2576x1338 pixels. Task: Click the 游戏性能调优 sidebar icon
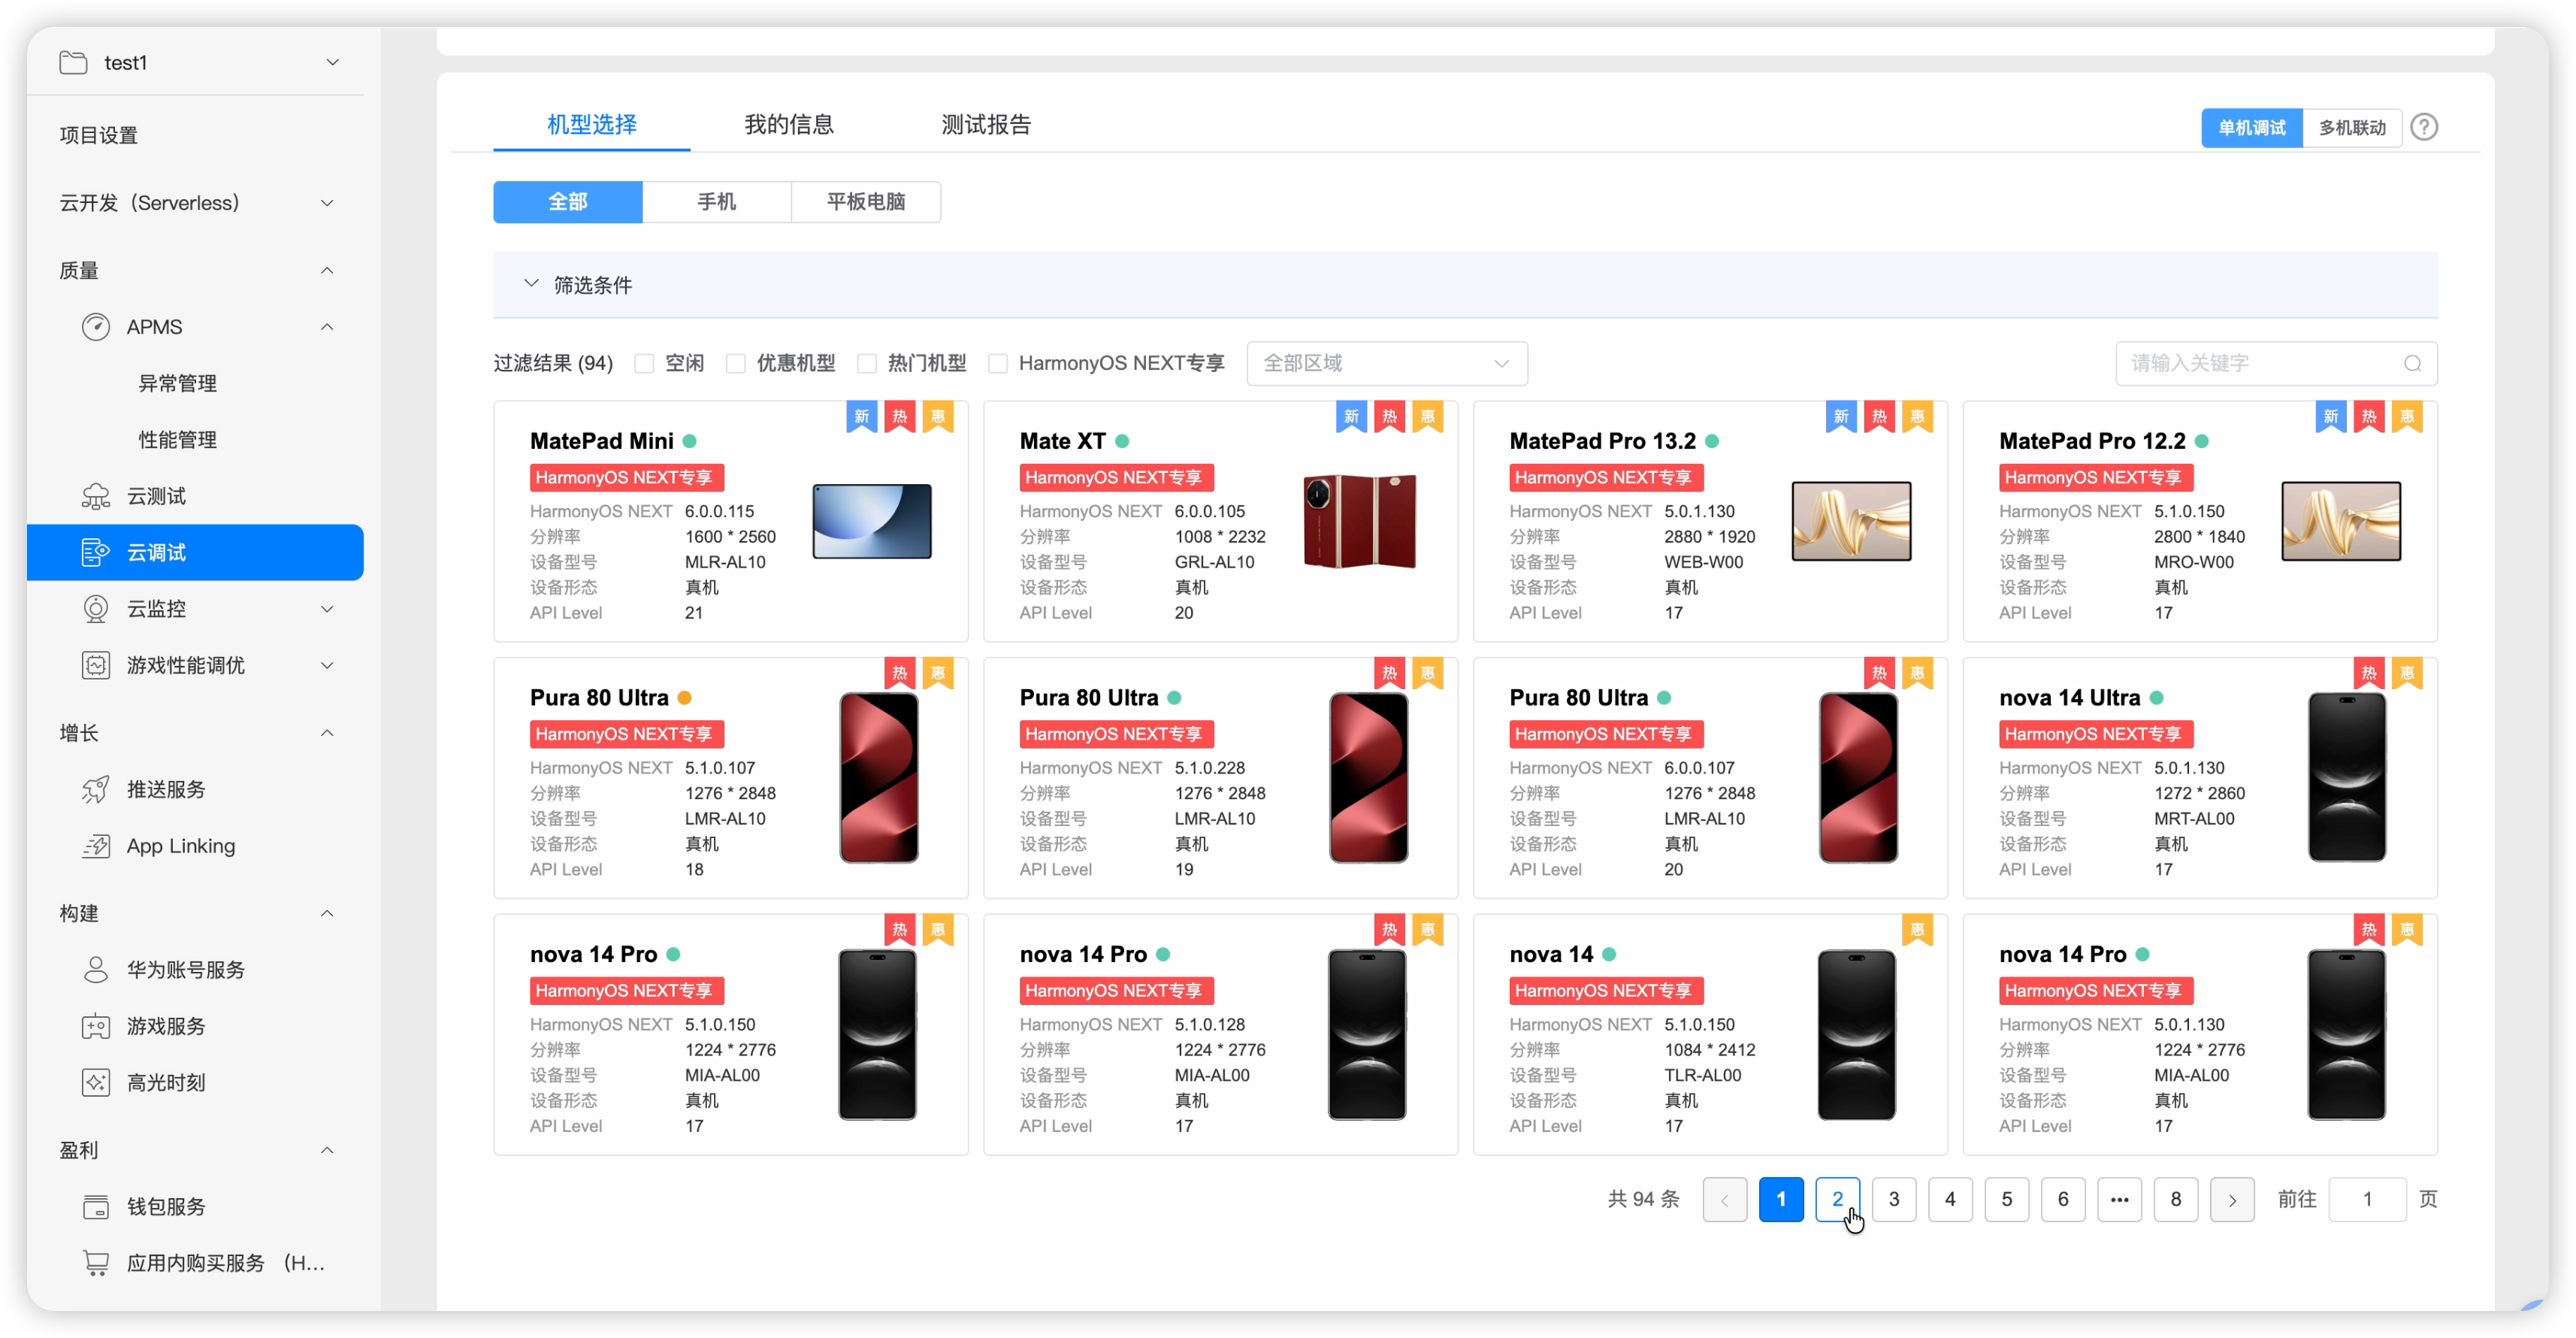96,665
